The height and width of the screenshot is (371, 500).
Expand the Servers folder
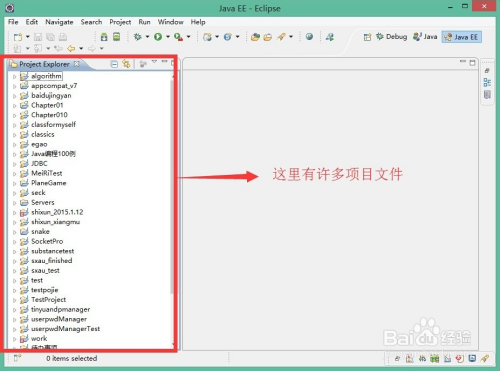click(14, 203)
